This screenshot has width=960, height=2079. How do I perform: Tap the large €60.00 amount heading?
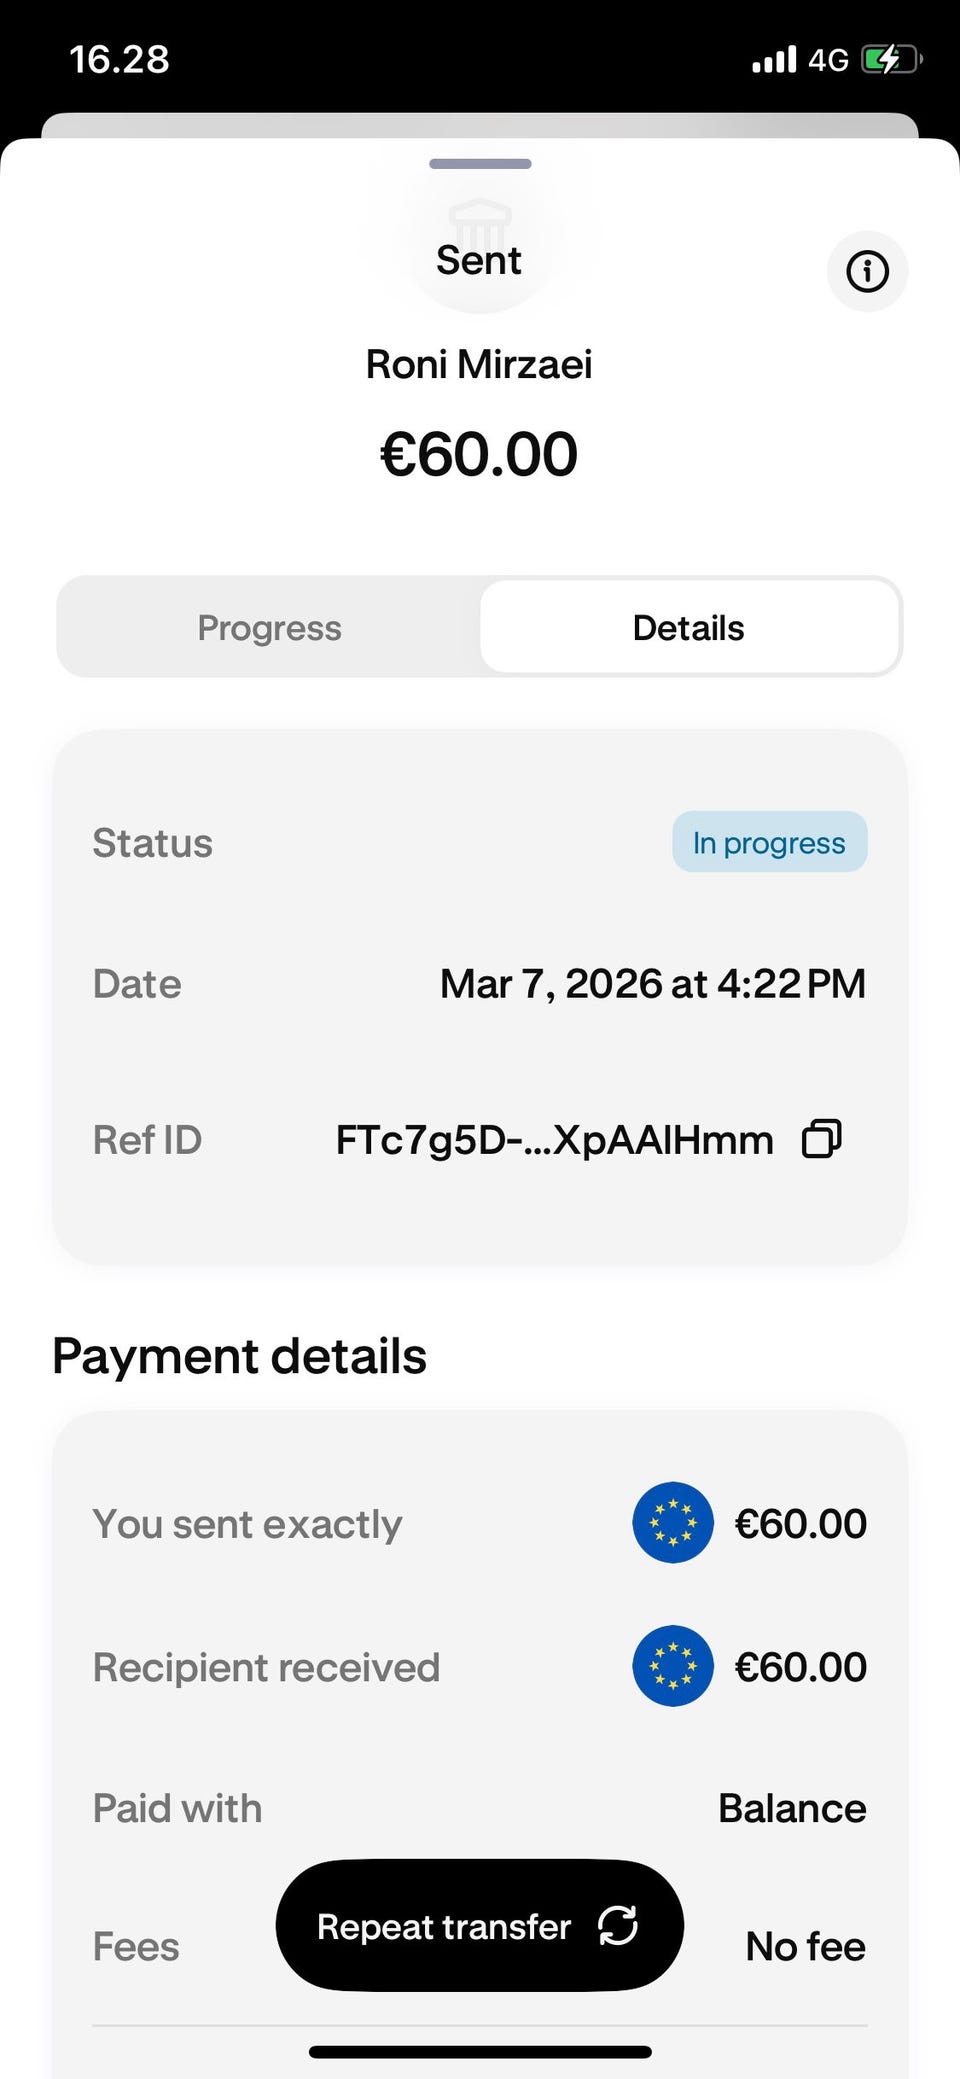pyautogui.click(x=479, y=454)
